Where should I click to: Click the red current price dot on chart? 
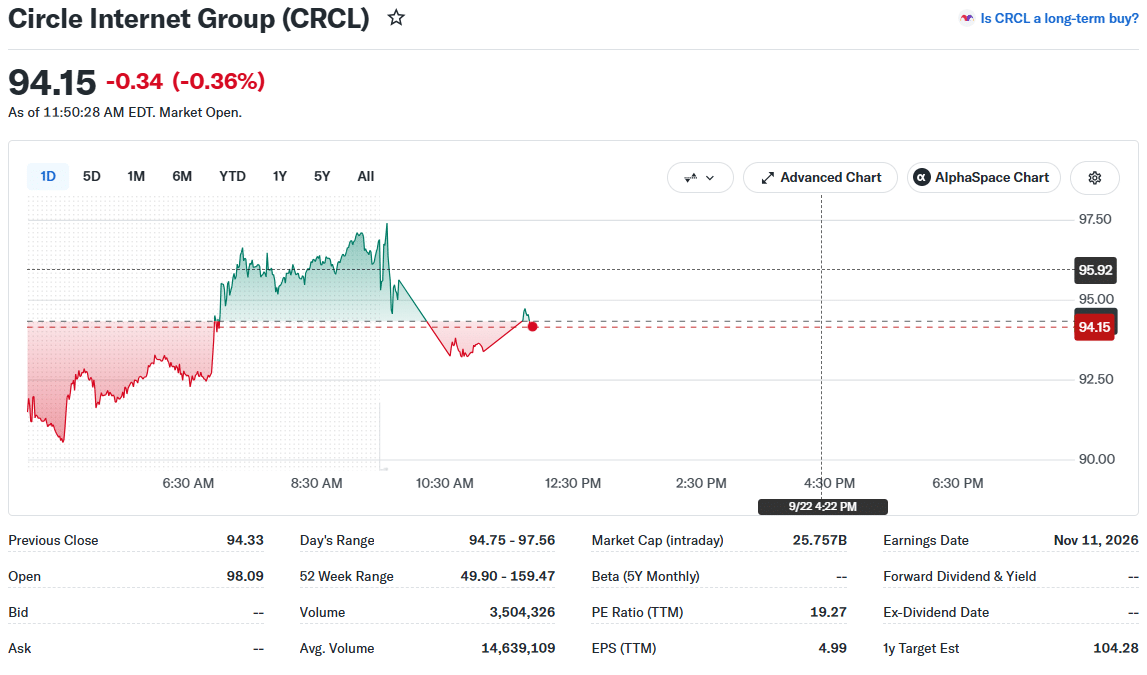(533, 326)
